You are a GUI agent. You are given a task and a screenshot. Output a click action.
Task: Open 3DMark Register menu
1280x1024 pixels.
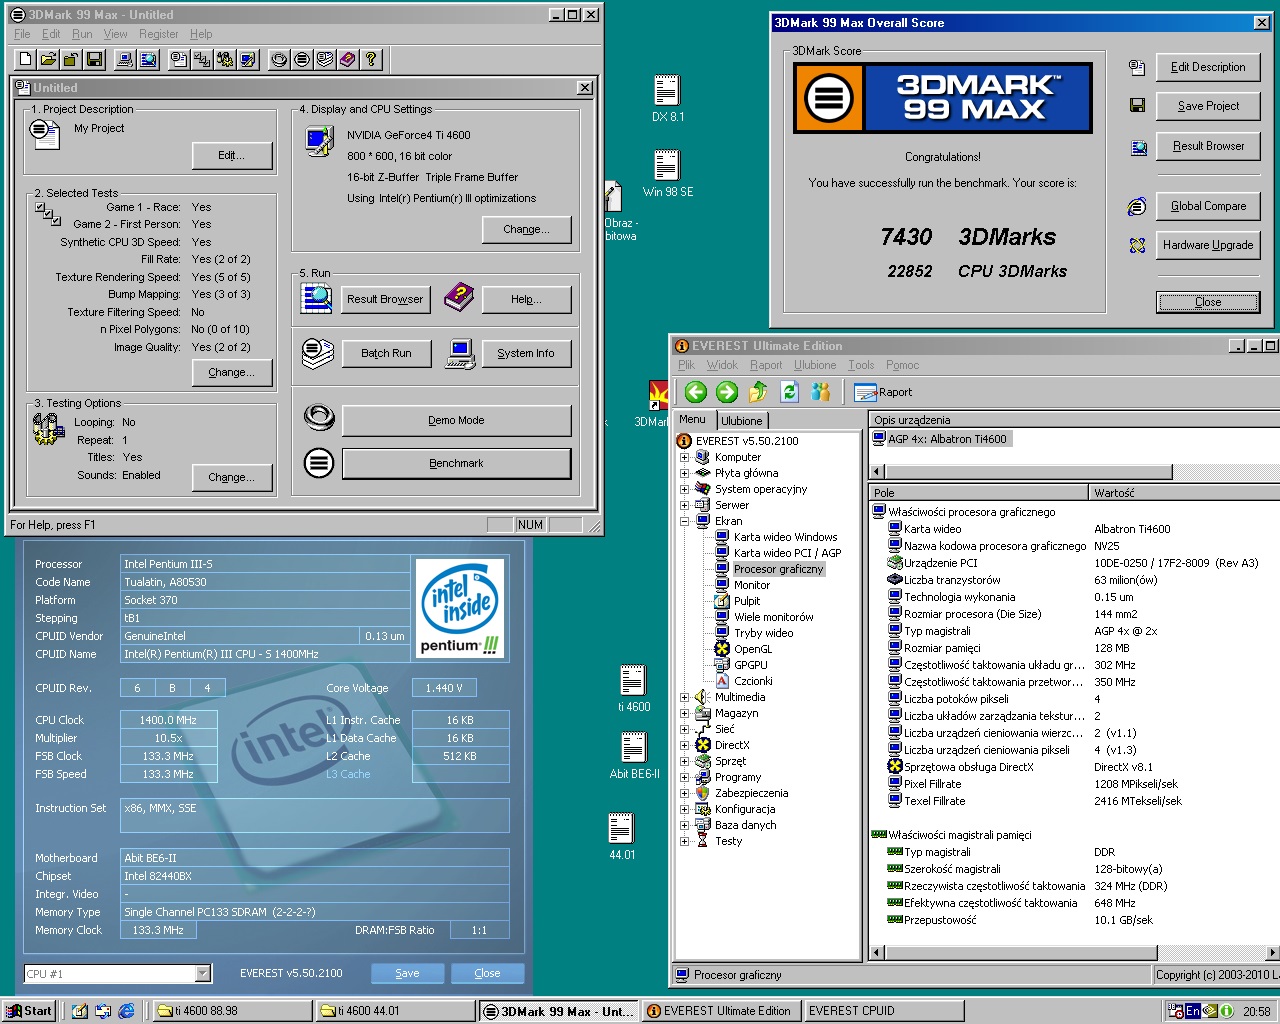158,34
